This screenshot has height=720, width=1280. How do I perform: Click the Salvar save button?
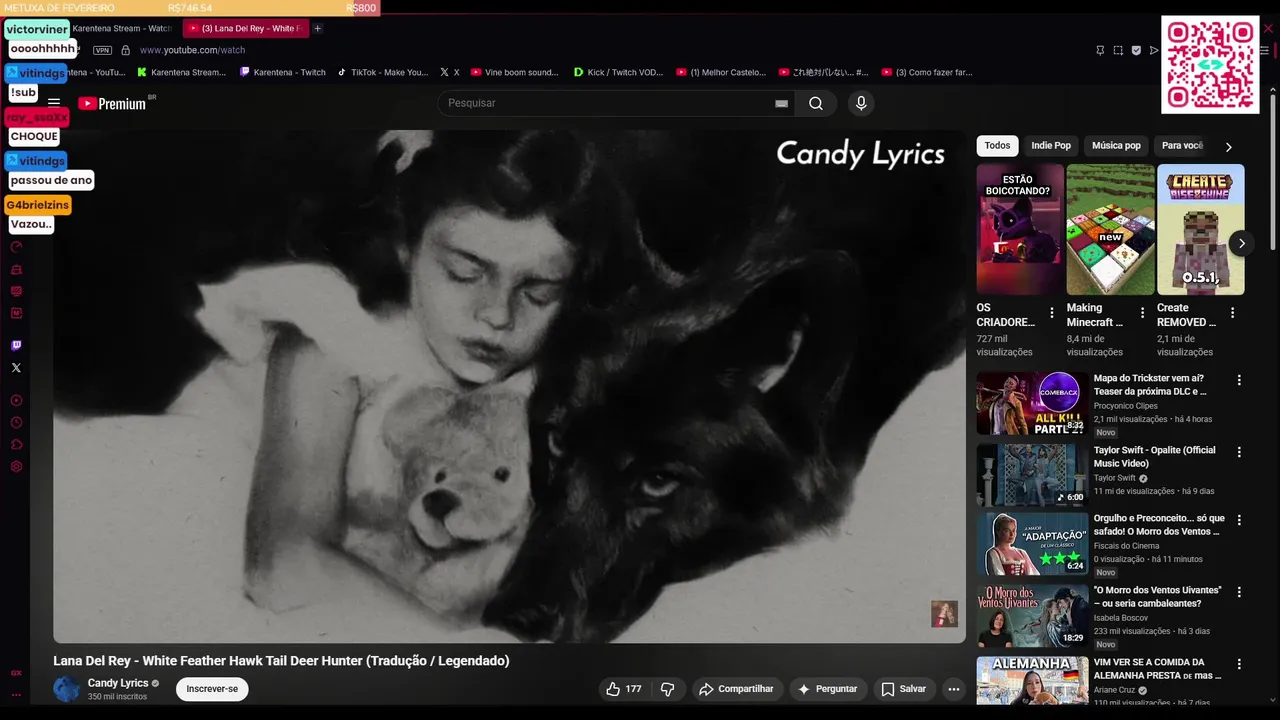click(903, 689)
